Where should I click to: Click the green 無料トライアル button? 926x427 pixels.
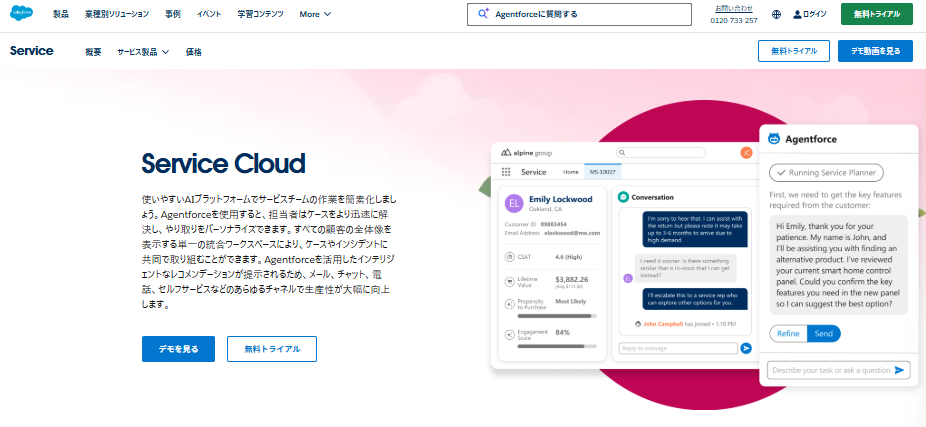(876, 14)
